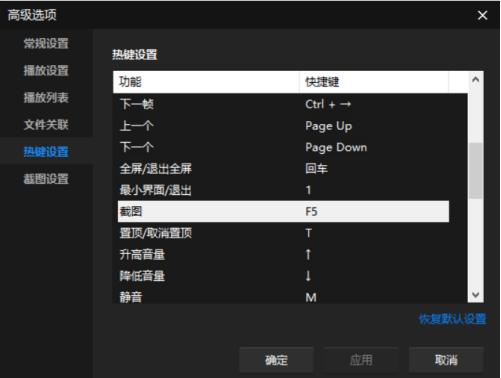
Task: Click the M shortcut cell for 静音
Action: pyautogui.click(x=311, y=297)
